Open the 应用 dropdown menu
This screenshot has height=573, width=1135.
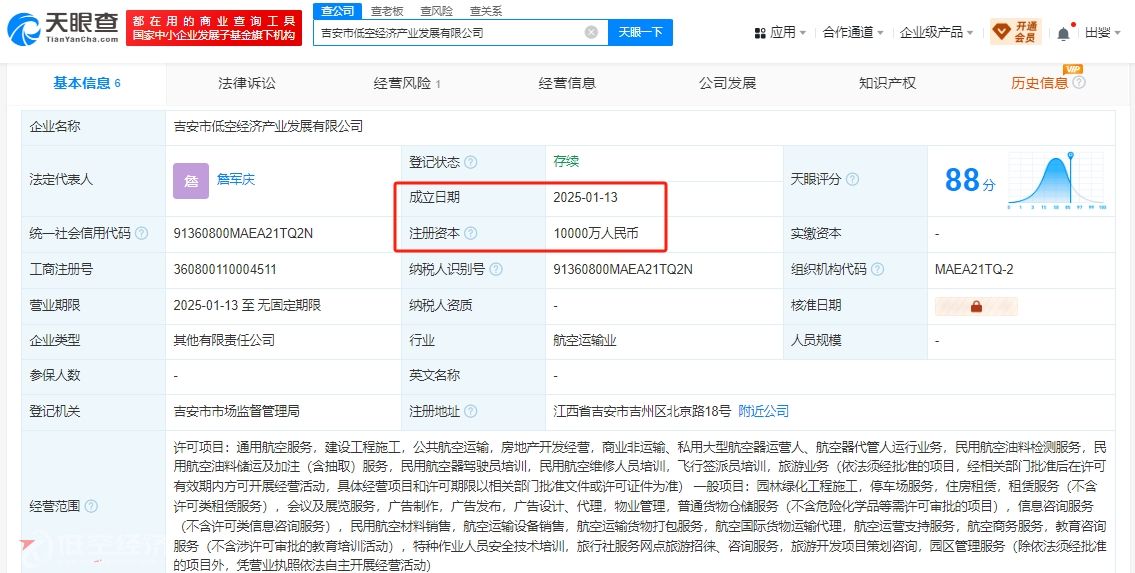(x=780, y=33)
